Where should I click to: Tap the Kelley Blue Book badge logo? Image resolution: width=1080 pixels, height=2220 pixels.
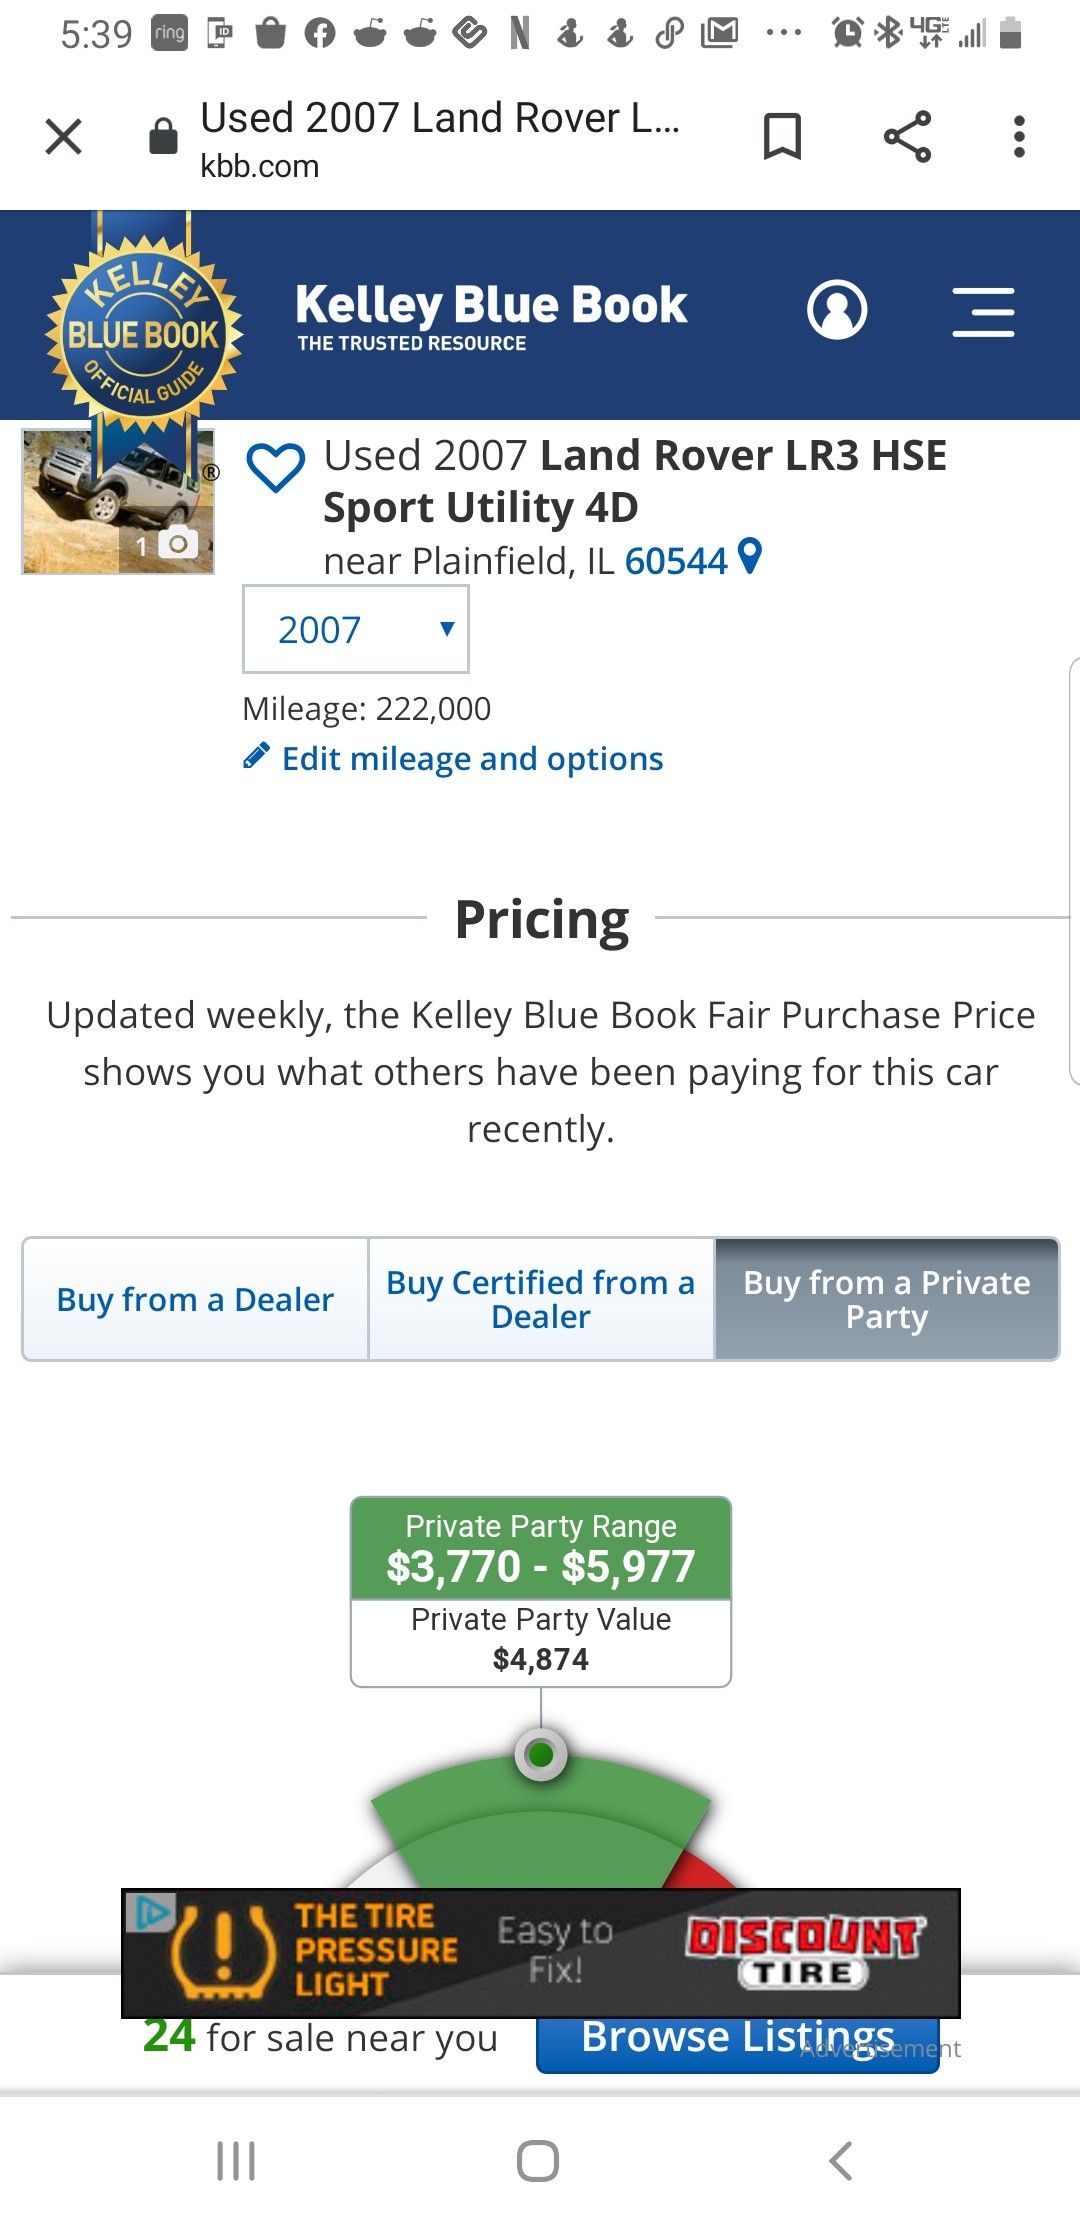tap(143, 330)
